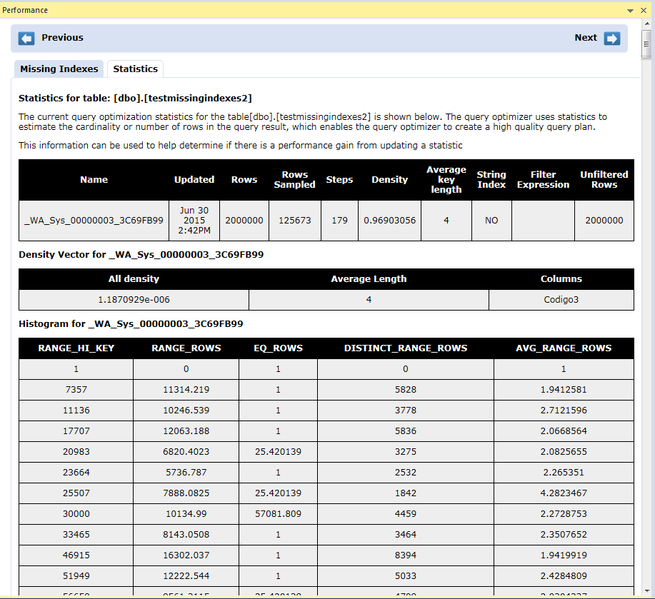655x599 pixels.
Task: Click the AVG_RANGE_ROWS column header
Action: coord(564,348)
